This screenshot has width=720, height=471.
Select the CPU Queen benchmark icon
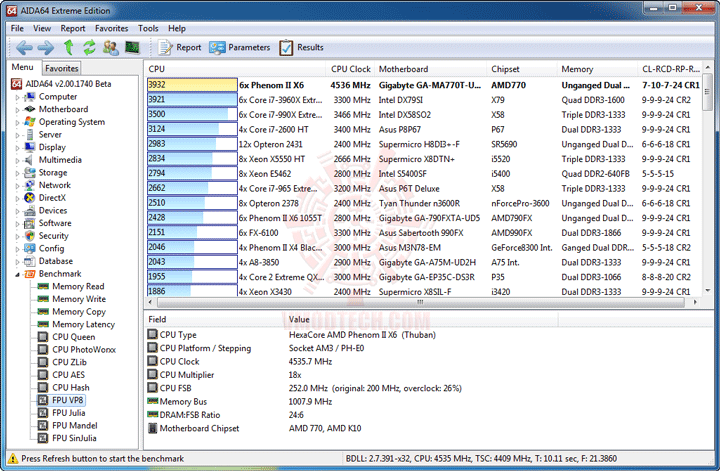coord(43,337)
